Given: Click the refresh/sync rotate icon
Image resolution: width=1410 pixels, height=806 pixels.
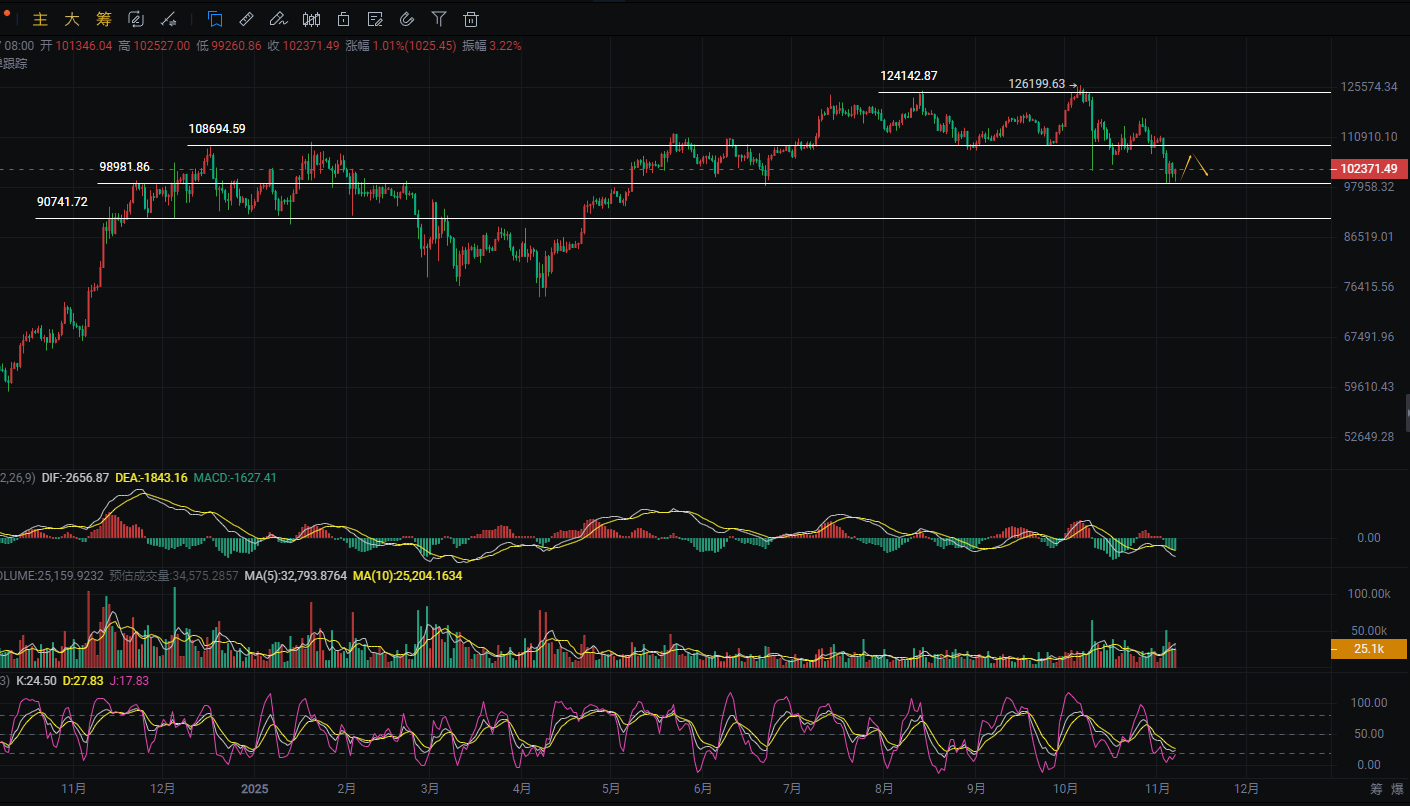Looking at the screenshot, I should pos(136,19).
